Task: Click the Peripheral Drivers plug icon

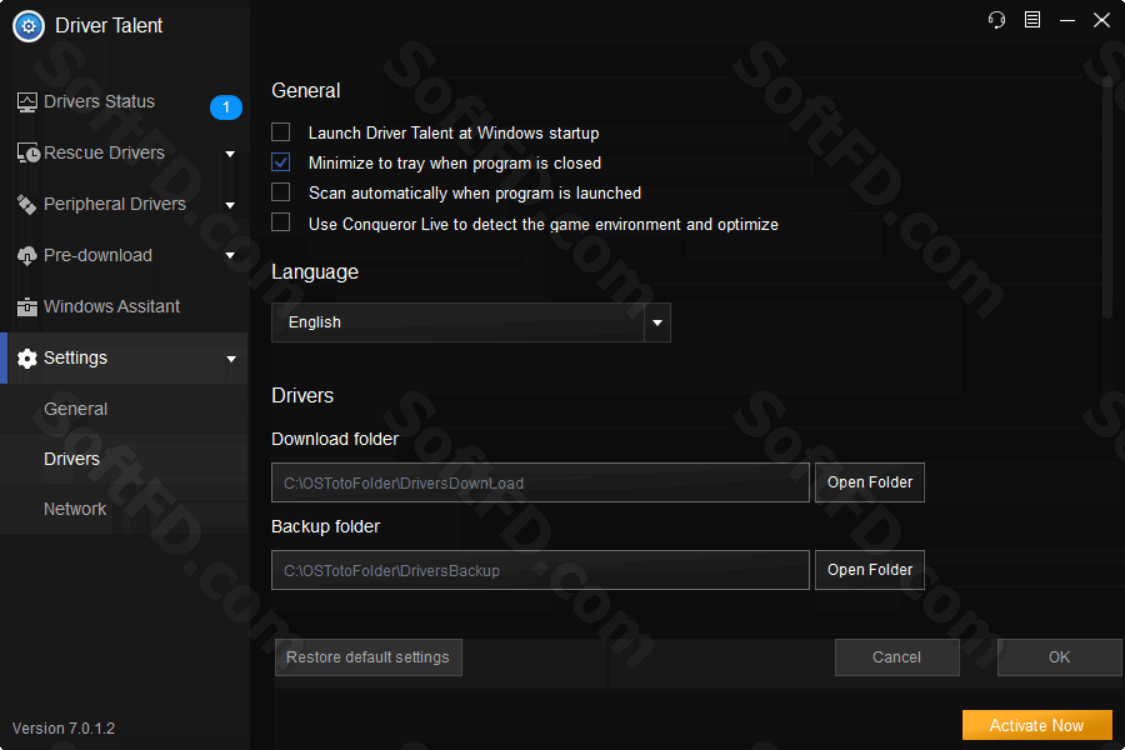Action: tap(27, 205)
